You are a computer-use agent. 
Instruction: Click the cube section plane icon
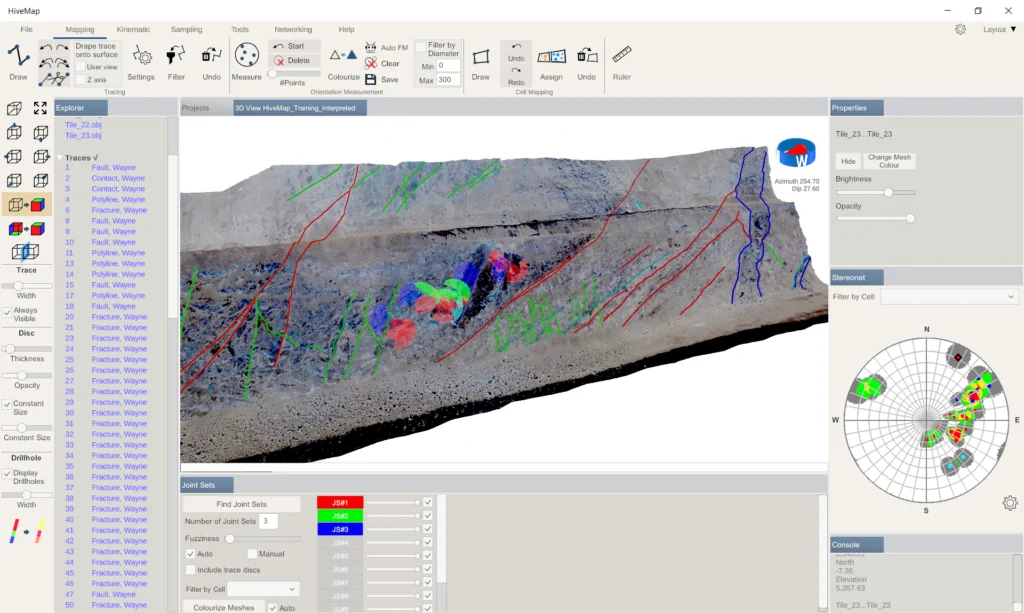point(26,252)
